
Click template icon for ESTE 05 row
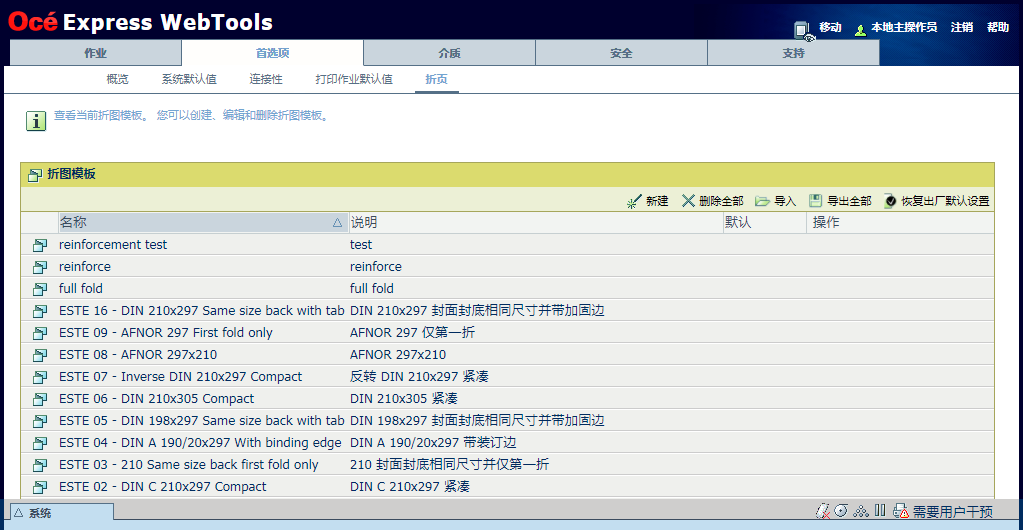(x=40, y=421)
